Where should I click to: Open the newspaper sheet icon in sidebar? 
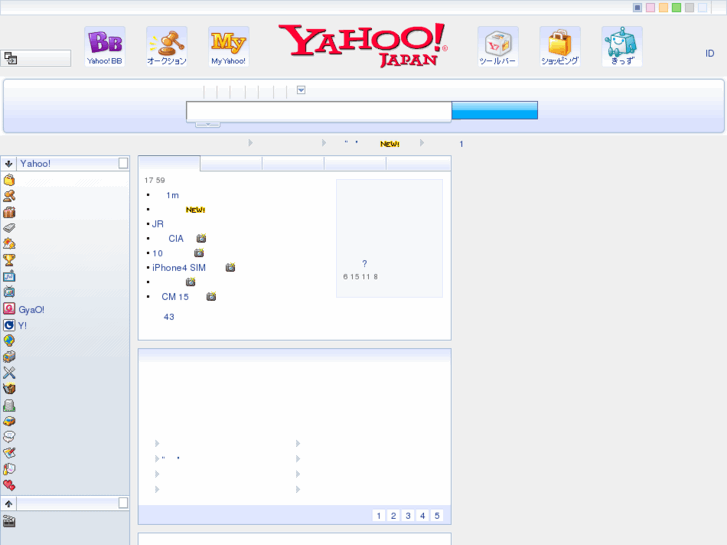click(x=9, y=228)
